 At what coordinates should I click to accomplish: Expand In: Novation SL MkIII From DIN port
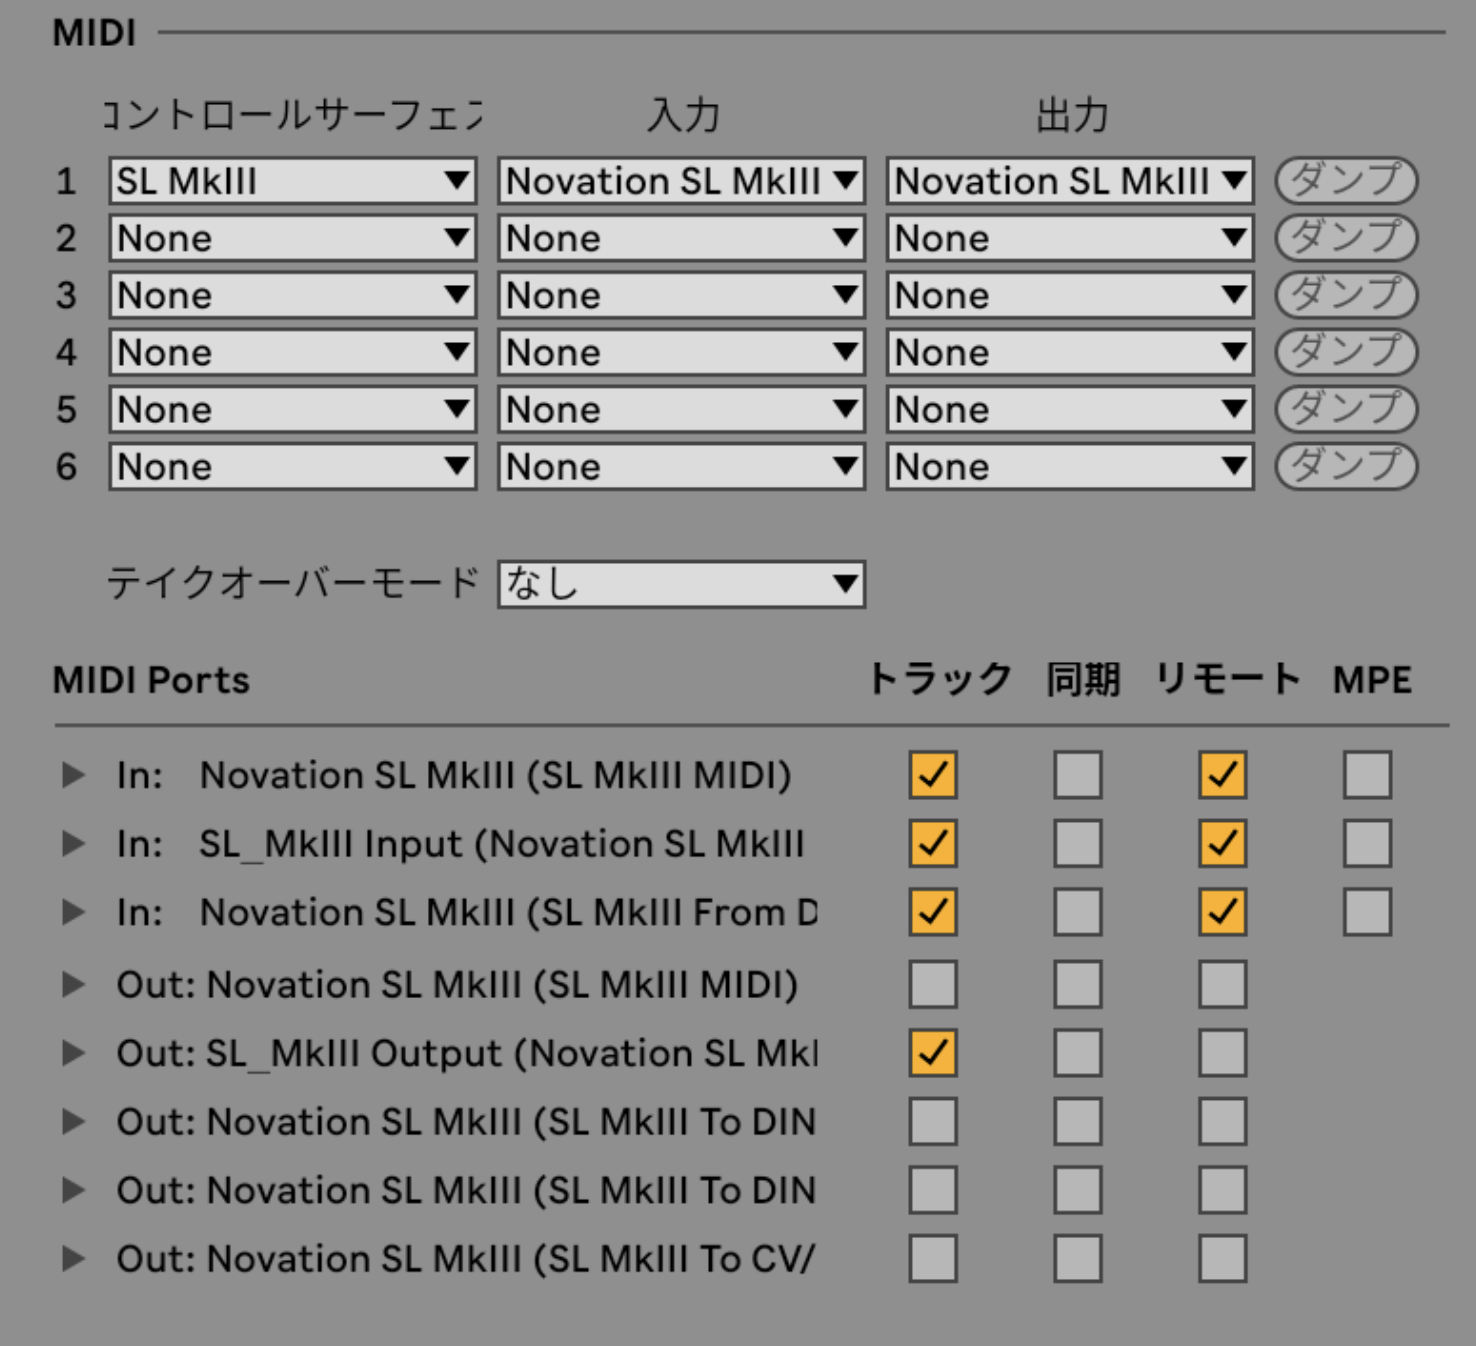coord(73,912)
